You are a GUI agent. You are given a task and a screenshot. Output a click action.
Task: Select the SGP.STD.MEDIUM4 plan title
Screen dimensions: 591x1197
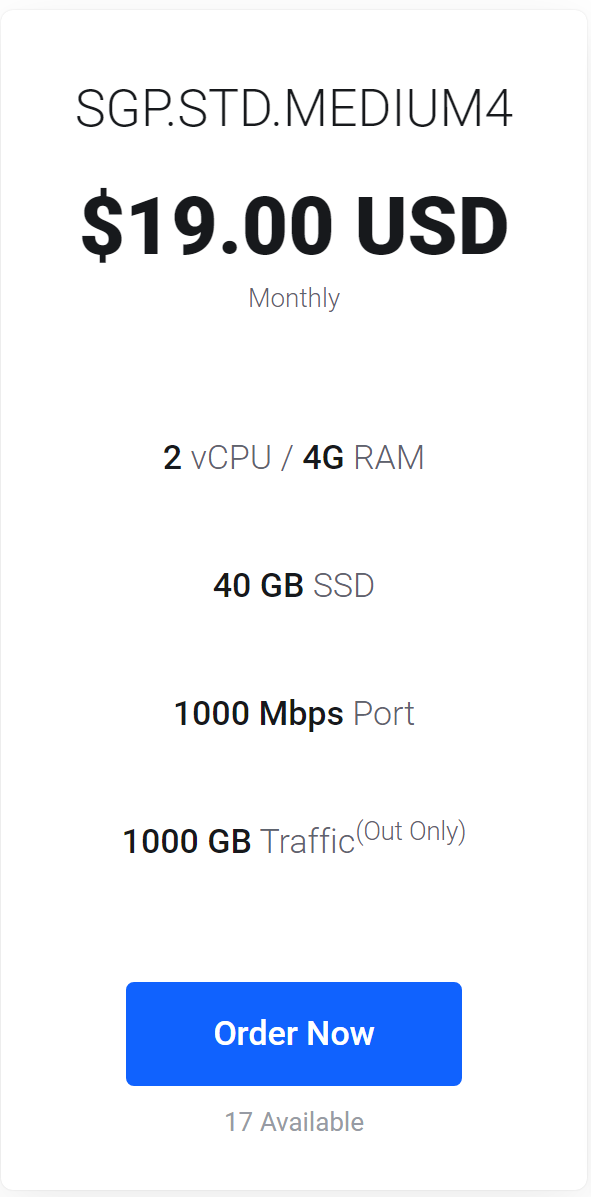[x=294, y=111]
